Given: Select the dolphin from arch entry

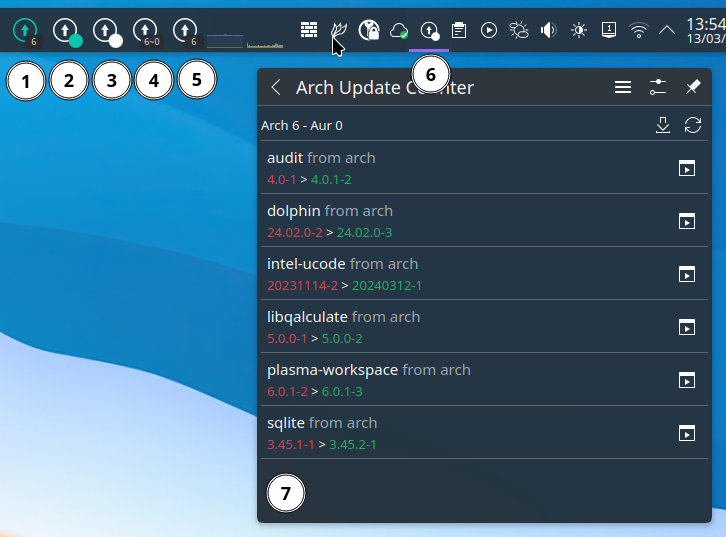Looking at the screenshot, I should coord(484,220).
